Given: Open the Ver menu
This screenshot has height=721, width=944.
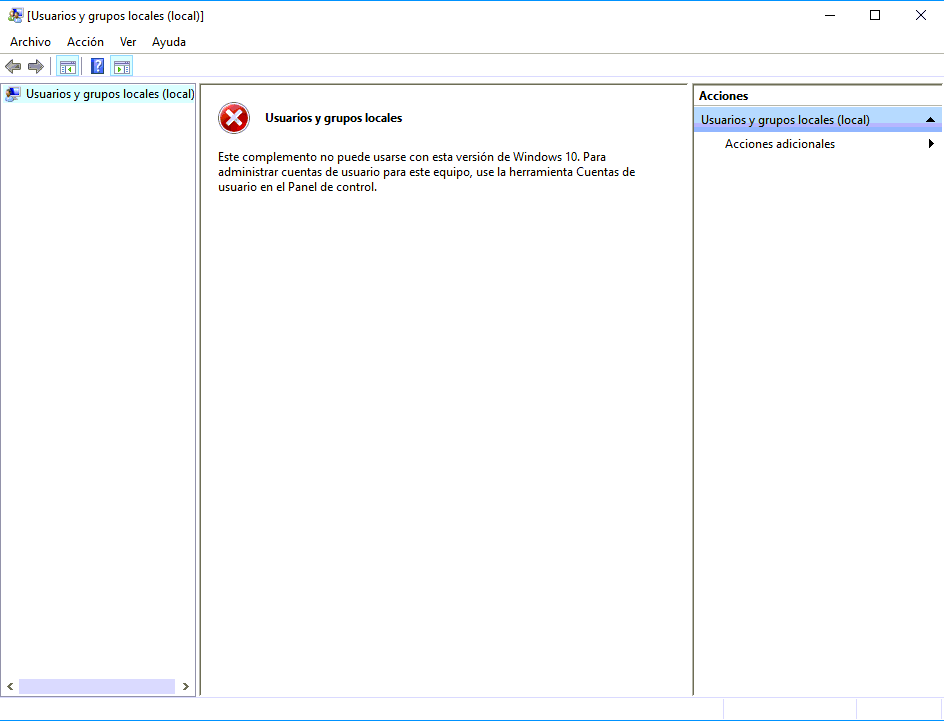Looking at the screenshot, I should pyautogui.click(x=128, y=42).
